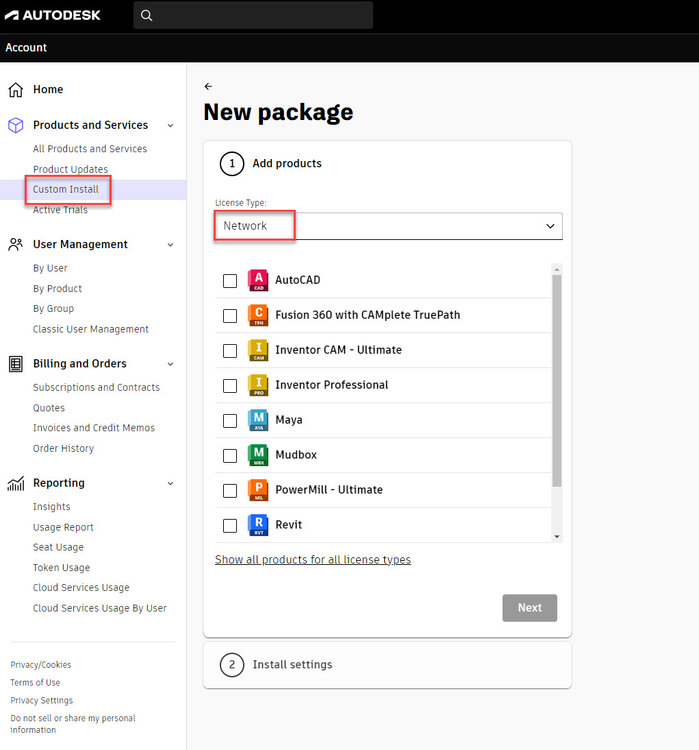Collapse the Reporting section

pyautogui.click(x=170, y=484)
